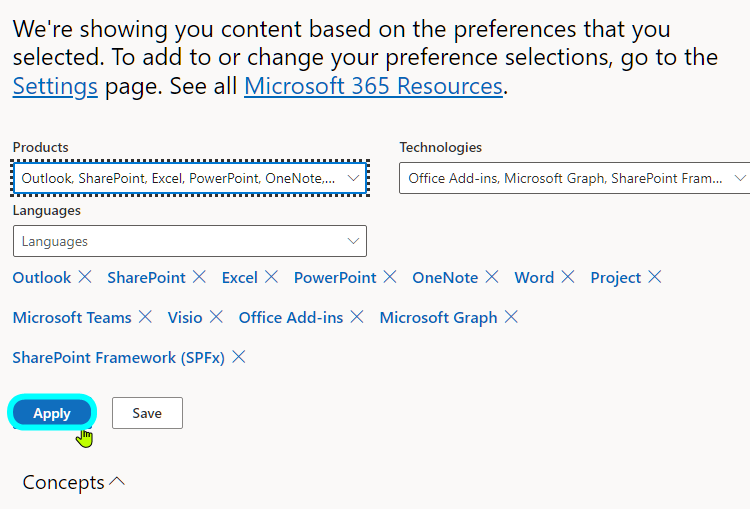Viewport: 750px width, 509px height.
Task: Remove the Microsoft Graph filter tag
Action: click(x=511, y=317)
